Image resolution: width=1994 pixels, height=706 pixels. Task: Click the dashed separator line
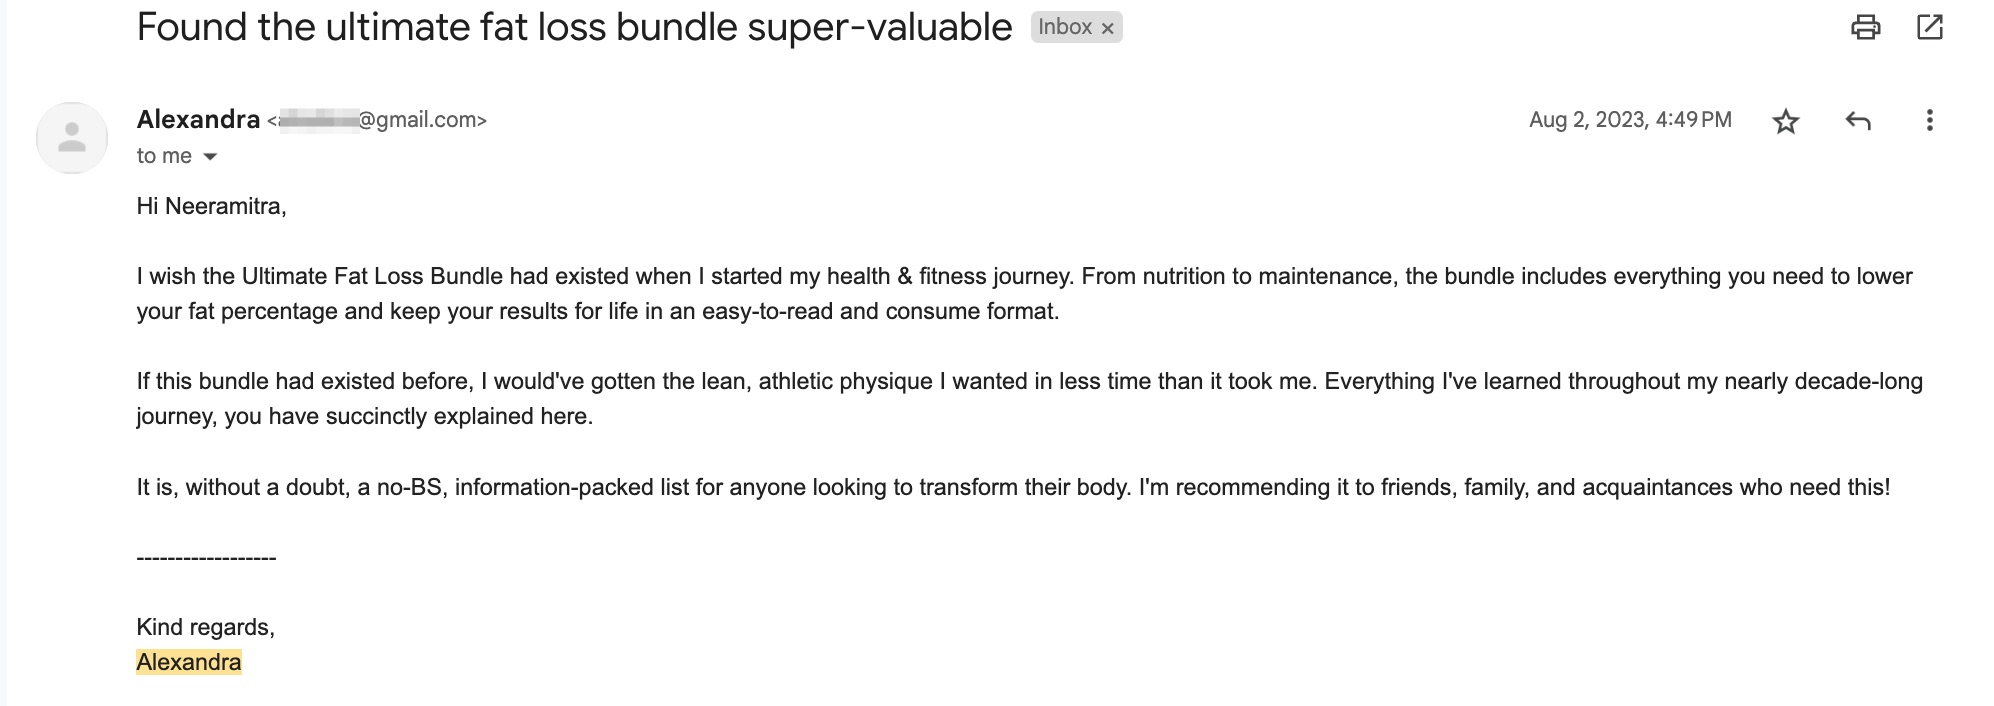tap(206, 558)
